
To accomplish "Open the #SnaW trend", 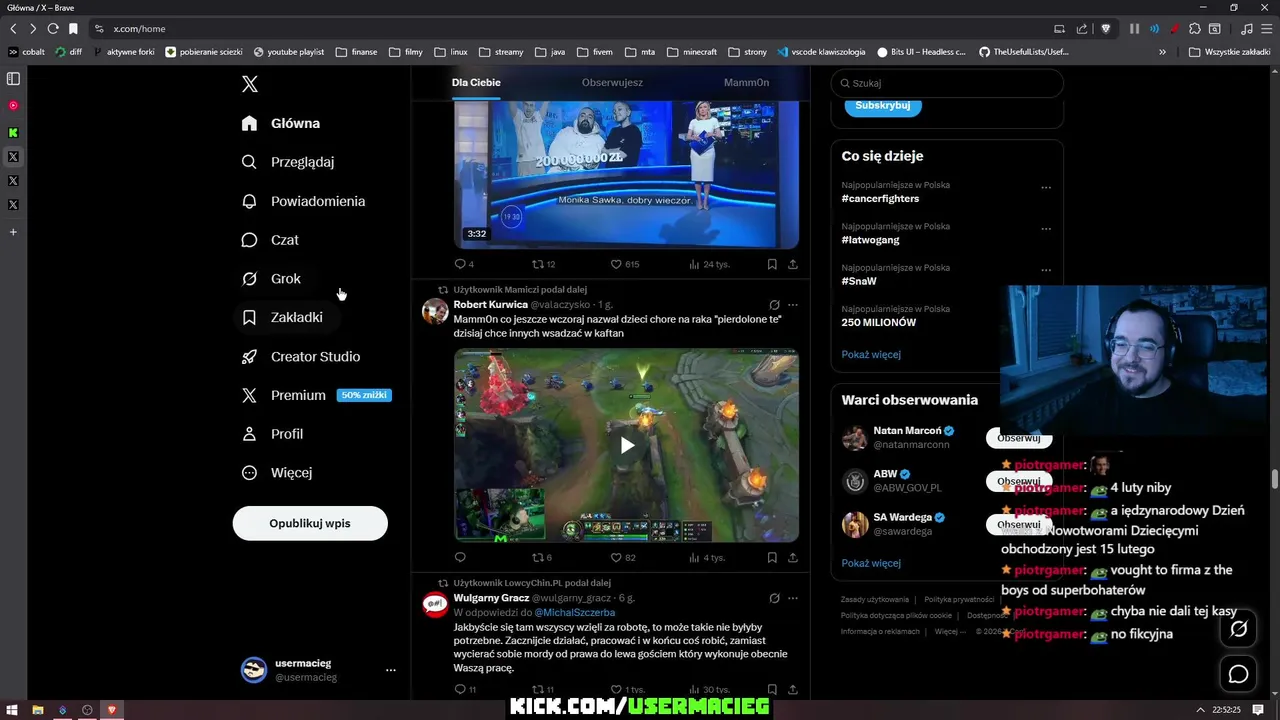I will (x=859, y=281).
